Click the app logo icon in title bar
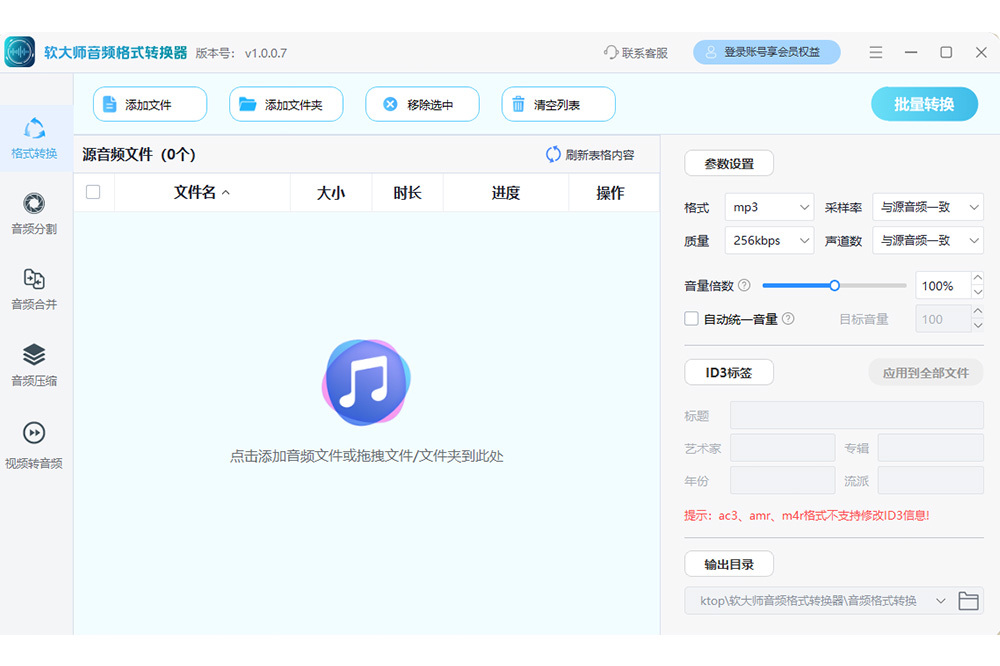The width and height of the screenshot is (1000, 666). 20,52
